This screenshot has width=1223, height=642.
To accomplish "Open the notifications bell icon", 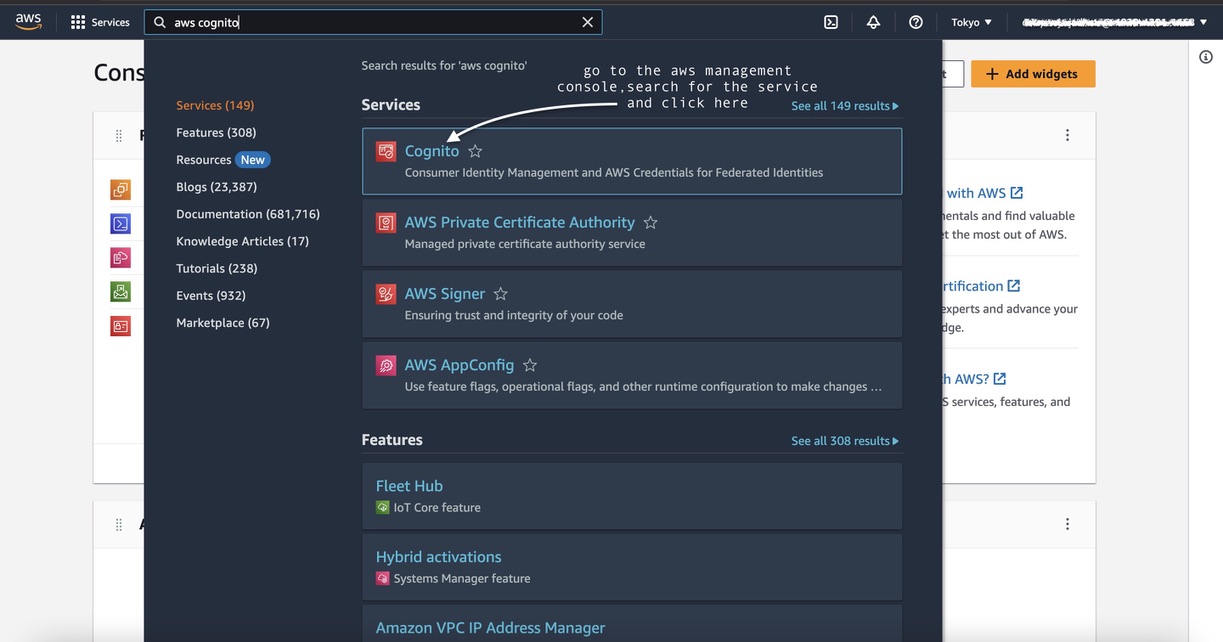I will (x=872, y=20).
